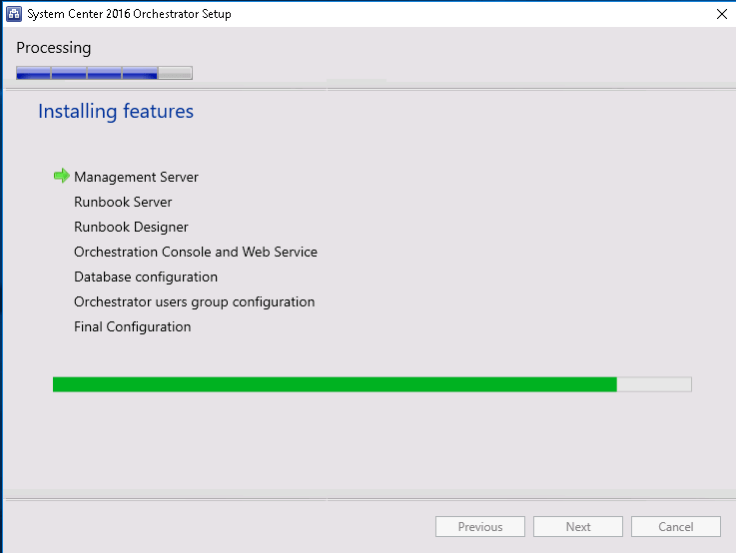Click Orchestration Console and Web Service
This screenshot has width=736, height=553.
pos(195,252)
